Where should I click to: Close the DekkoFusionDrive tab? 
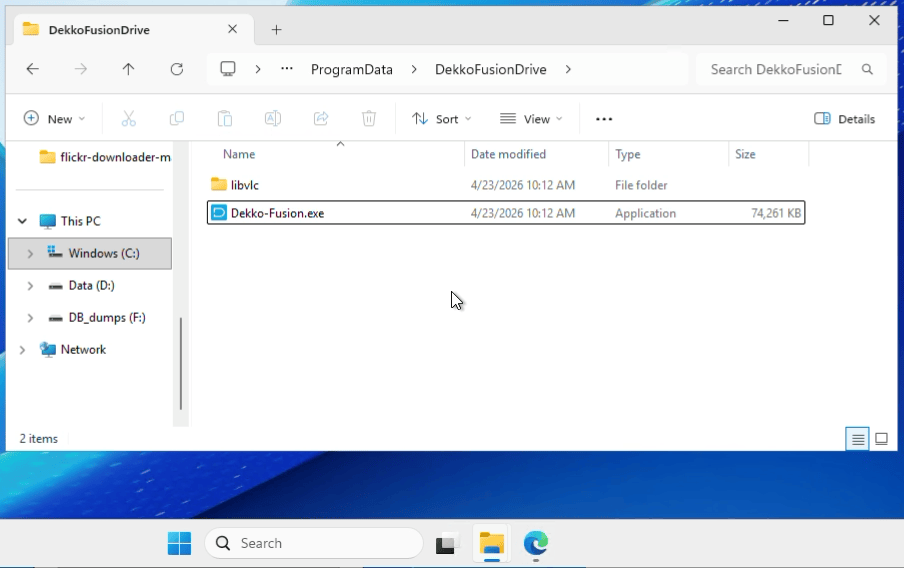(x=232, y=29)
